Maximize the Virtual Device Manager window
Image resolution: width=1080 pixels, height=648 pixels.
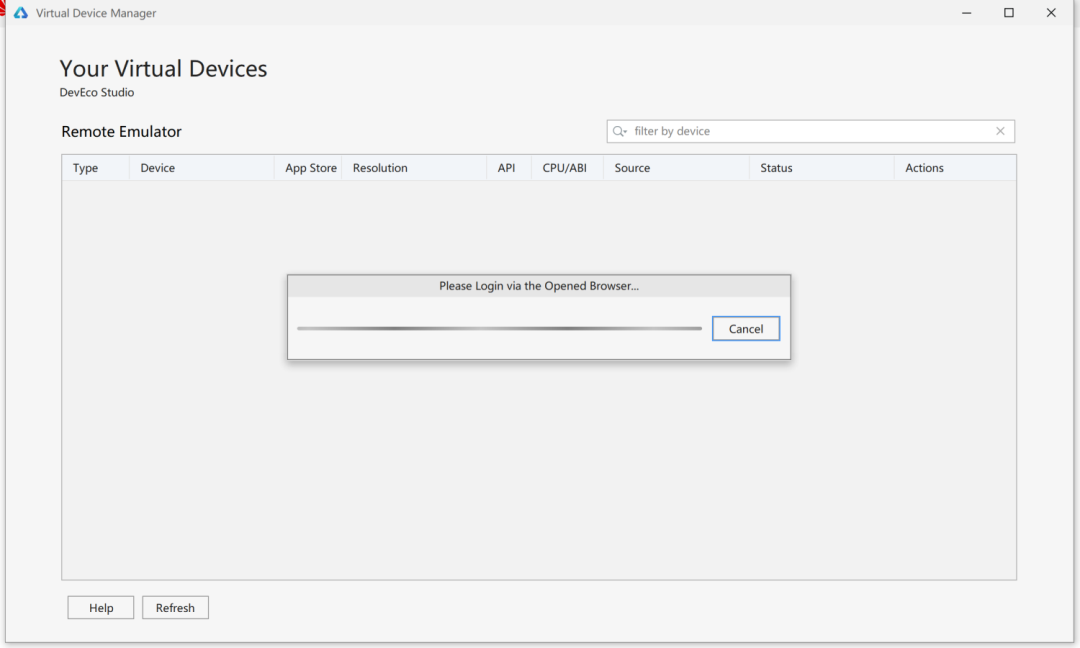[x=1008, y=13]
